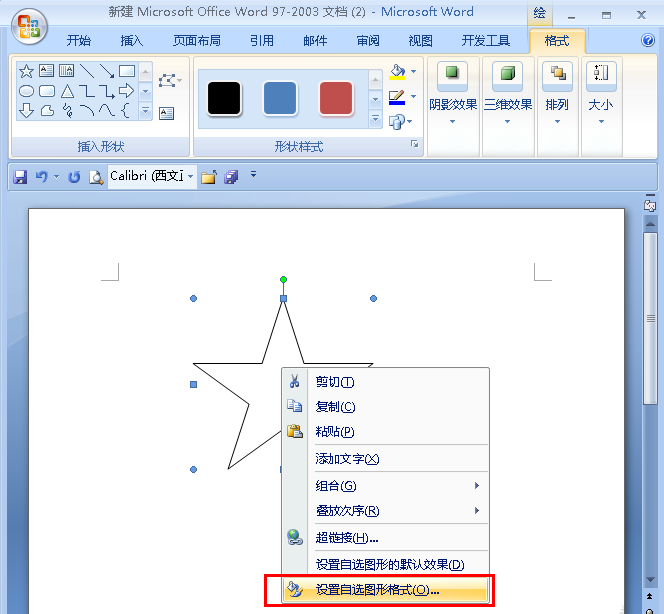This screenshot has width=664, height=614.
Task: Switch to the 开始 ribbon tab
Action: pos(79,41)
